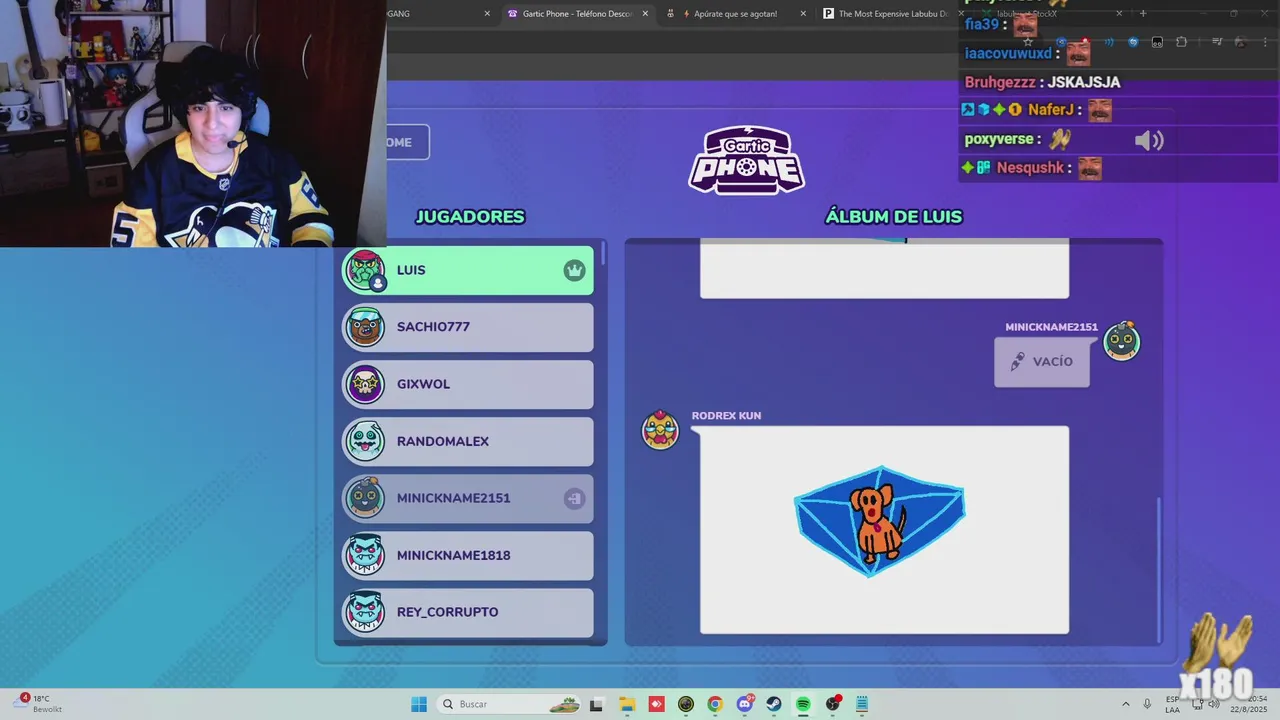This screenshot has height=720, width=1280.
Task: Open Google Chrome from taskbar
Action: (714, 704)
